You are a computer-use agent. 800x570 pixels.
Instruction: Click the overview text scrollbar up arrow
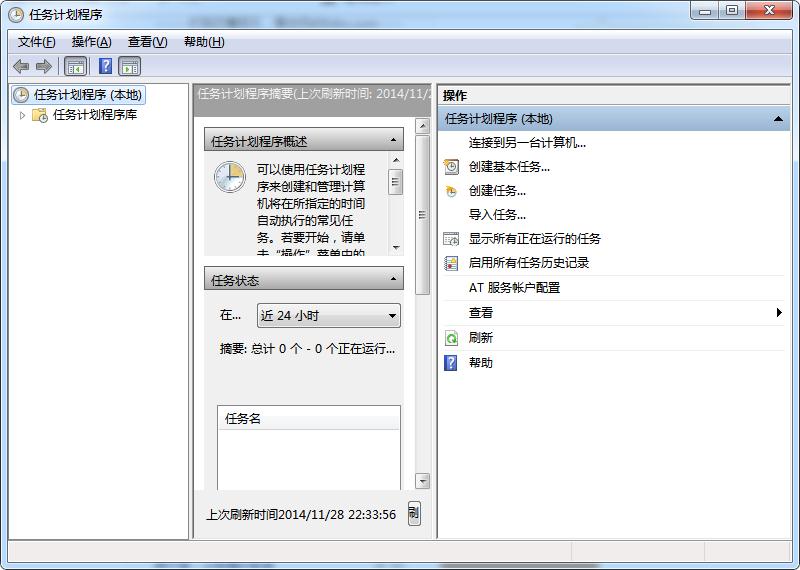396,160
